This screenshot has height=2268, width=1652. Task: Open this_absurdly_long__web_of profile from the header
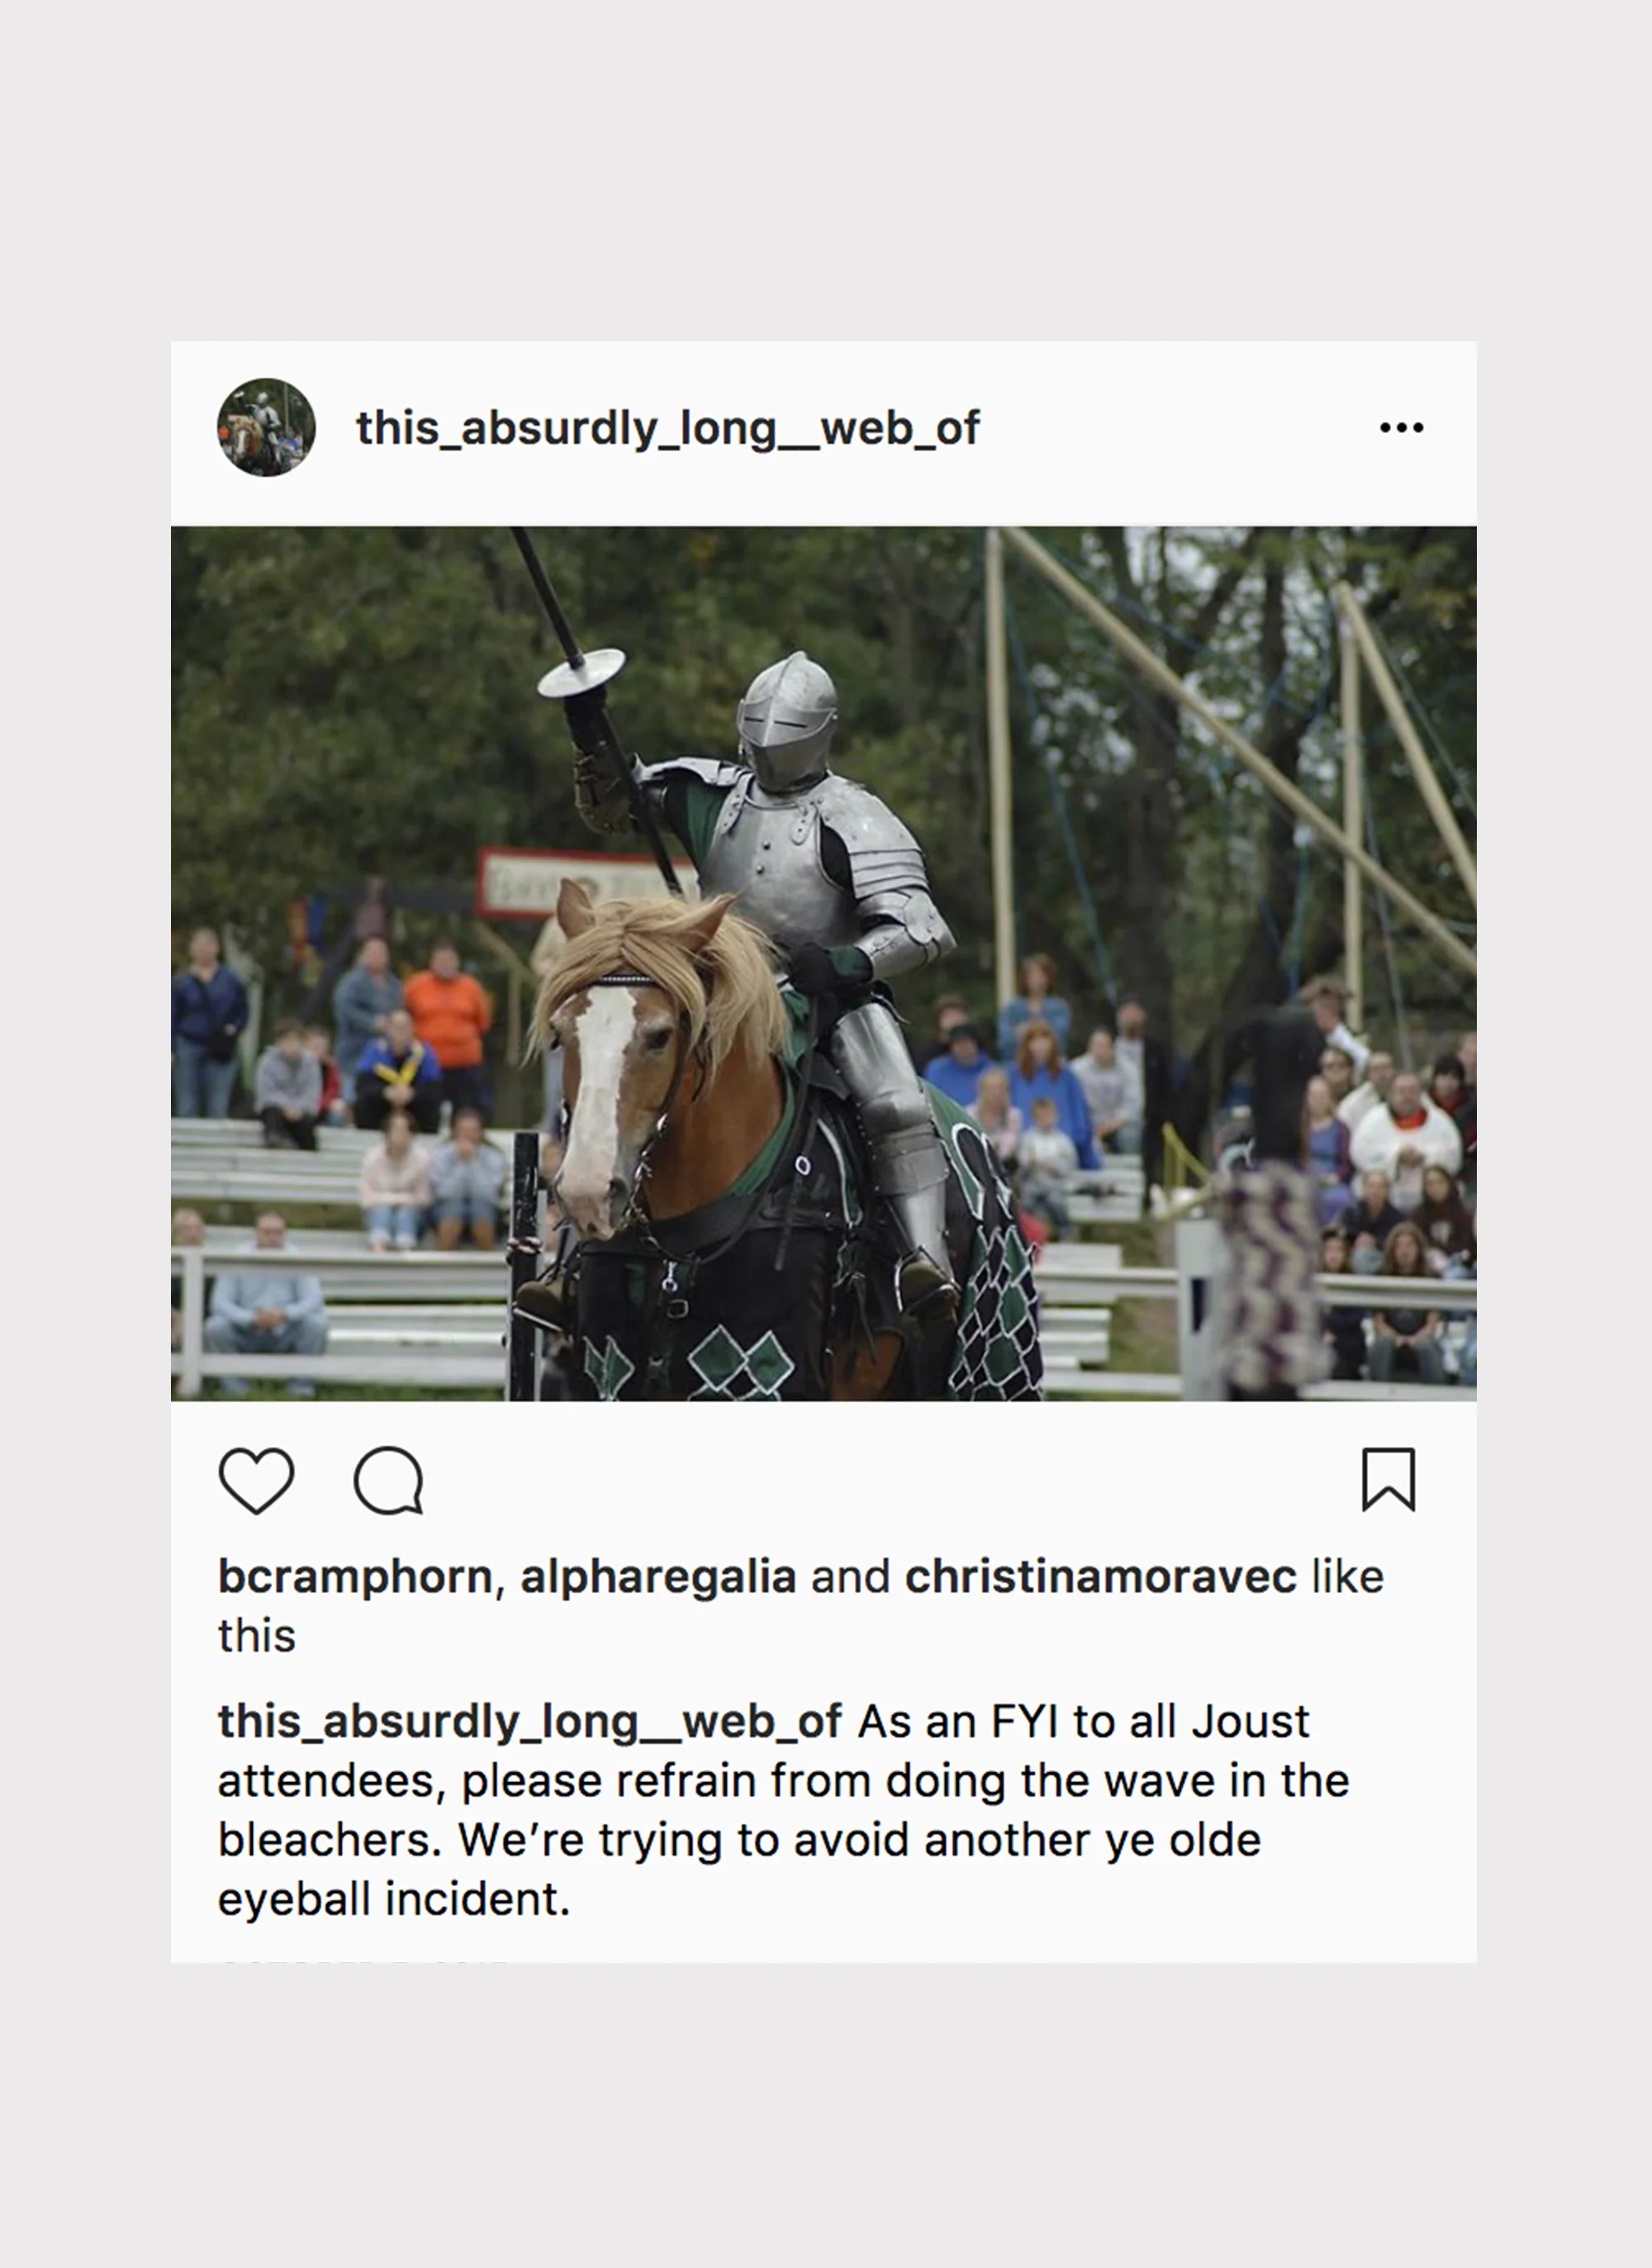tap(668, 428)
